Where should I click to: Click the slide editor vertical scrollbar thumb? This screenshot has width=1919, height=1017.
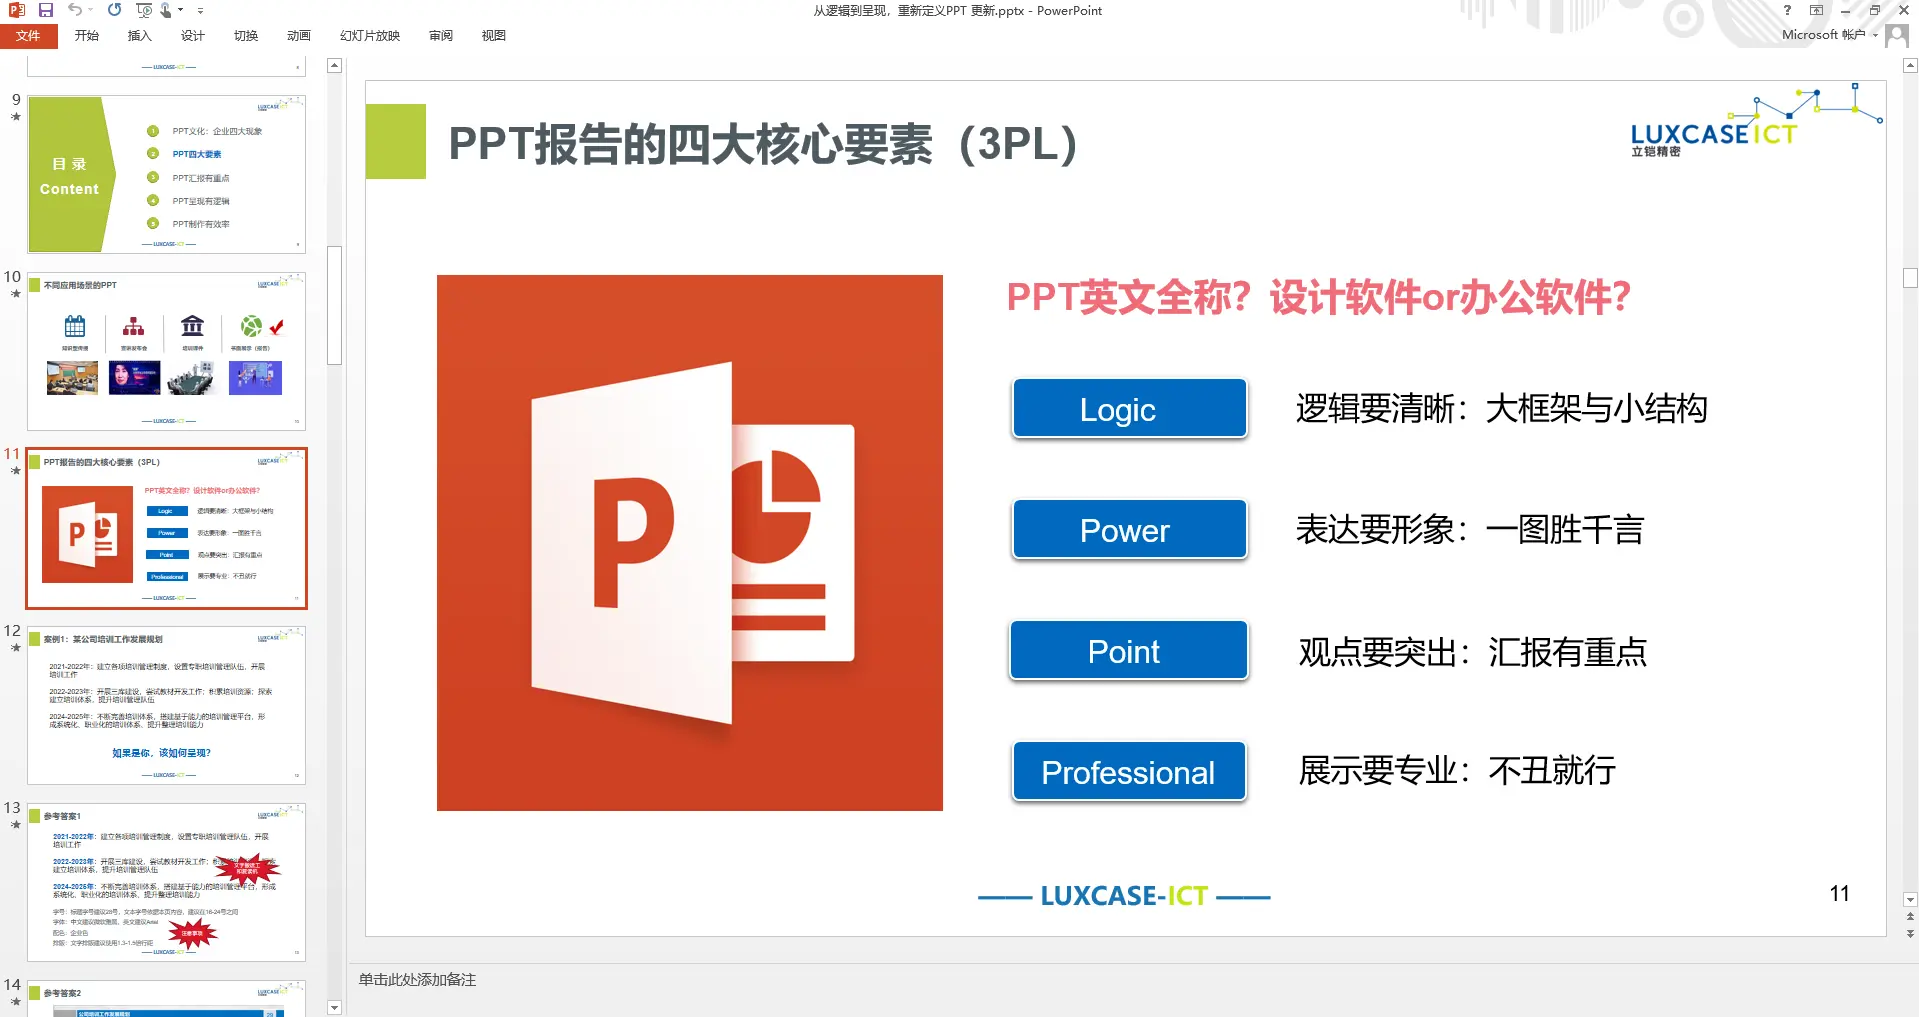1910,278
